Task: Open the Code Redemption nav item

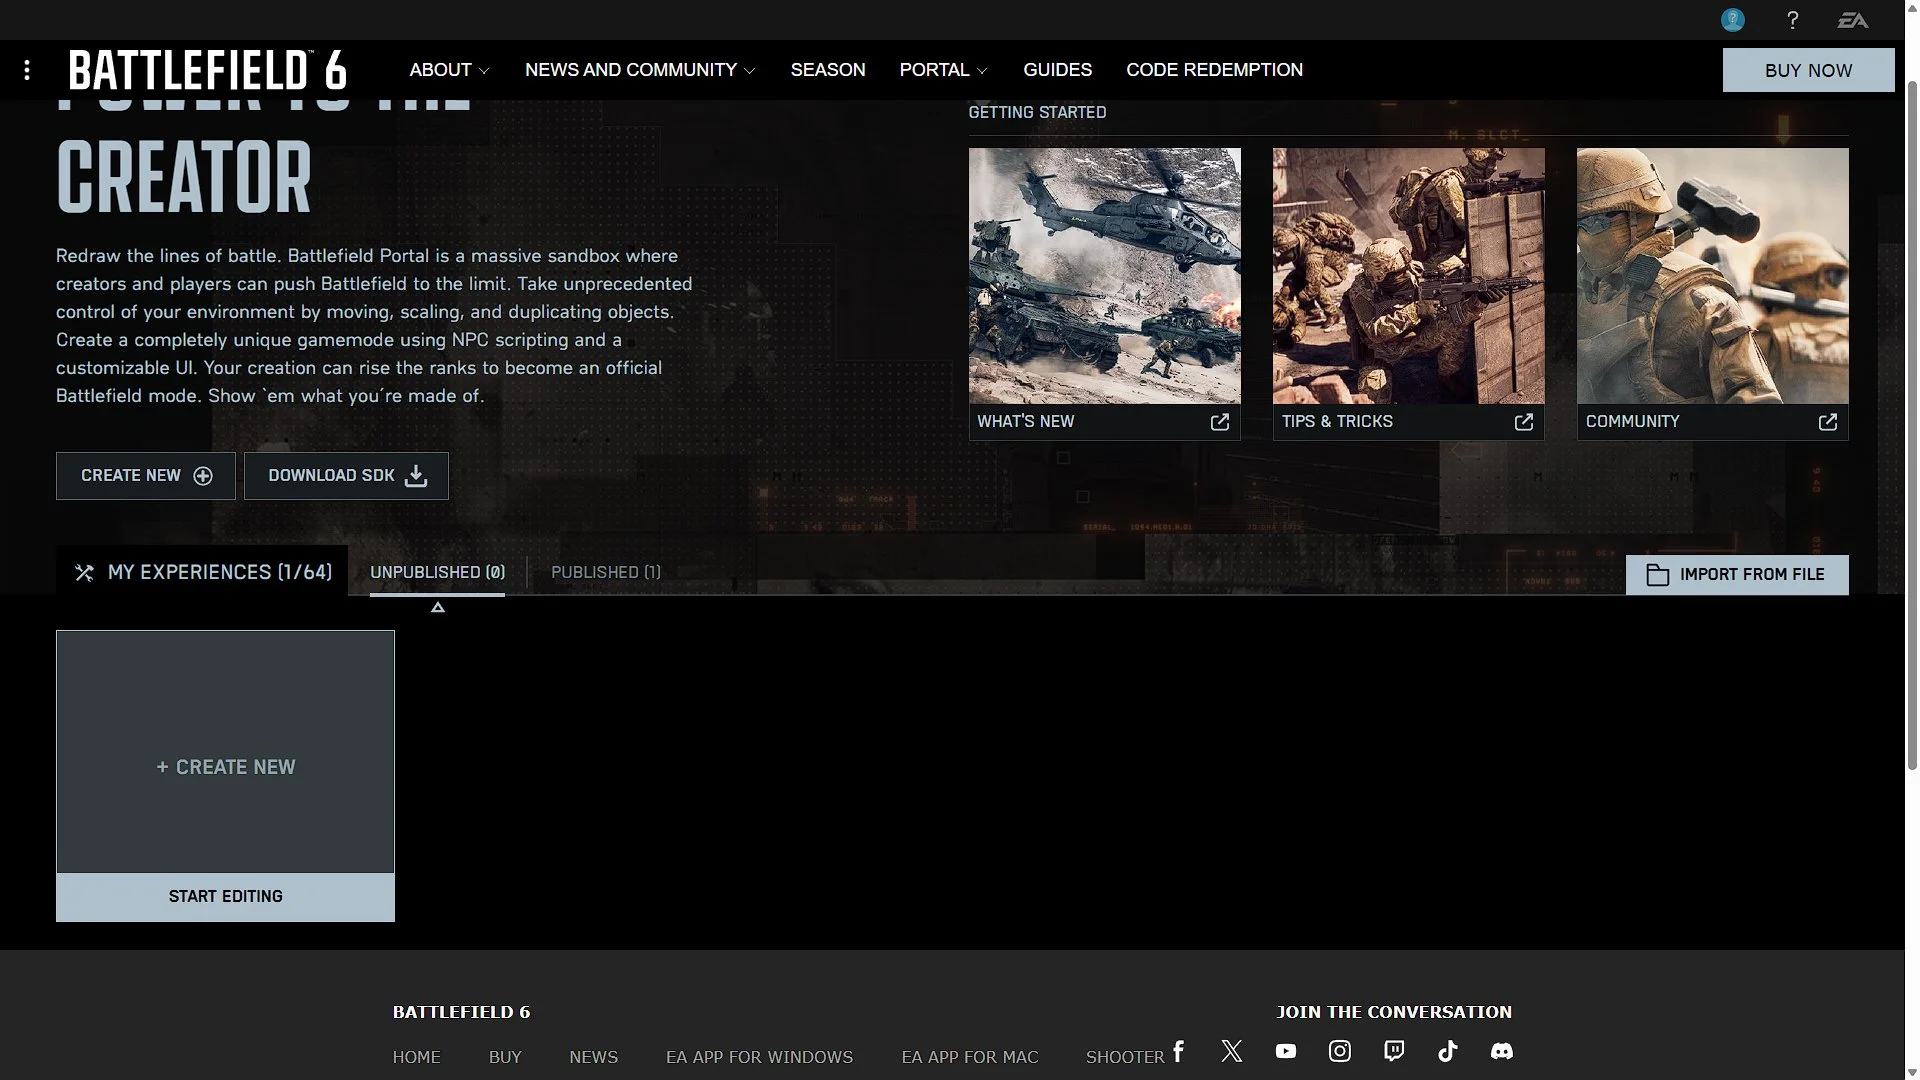Action: pos(1214,70)
